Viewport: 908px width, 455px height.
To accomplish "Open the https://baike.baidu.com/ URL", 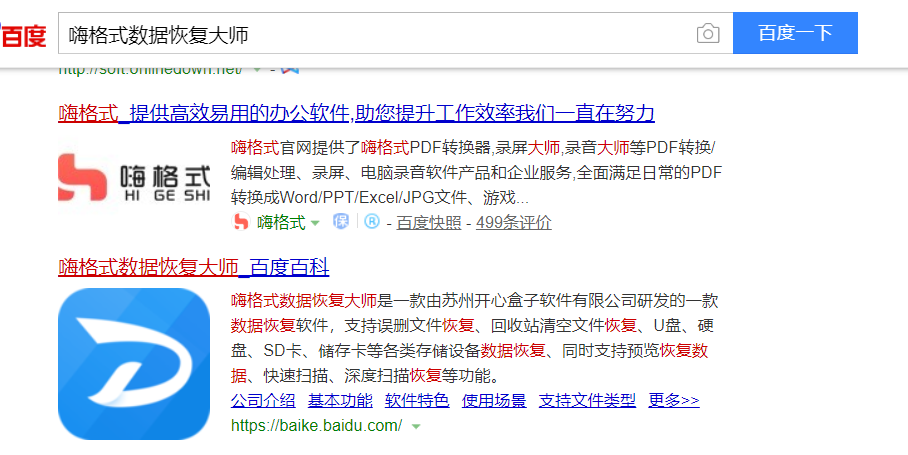I will (316, 426).
